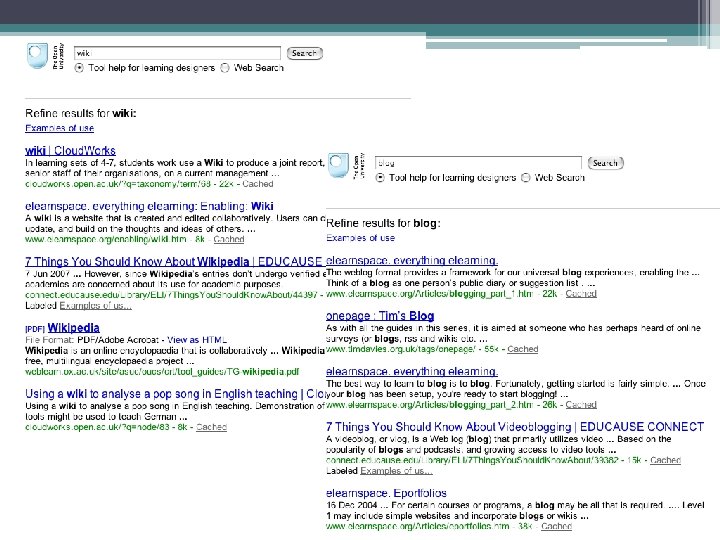Click 'Examples of us...' label under the Videoblogging result
Screen dimensions: 720x540
coord(396,471)
